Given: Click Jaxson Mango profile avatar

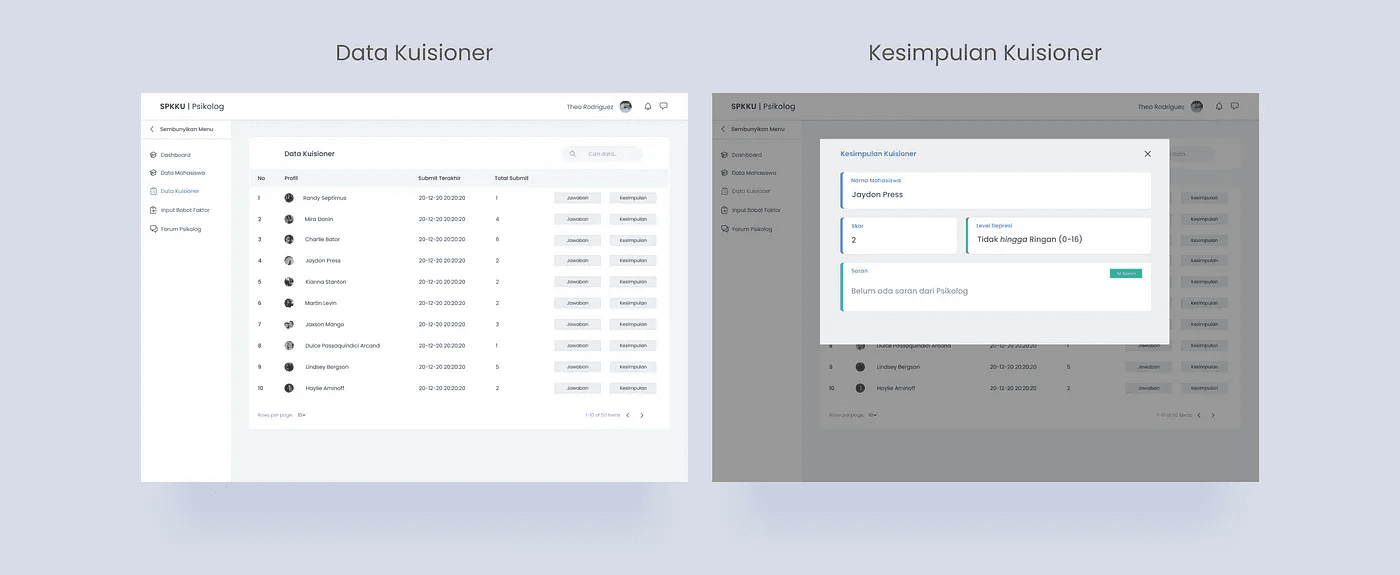Looking at the screenshot, I should [289, 325].
